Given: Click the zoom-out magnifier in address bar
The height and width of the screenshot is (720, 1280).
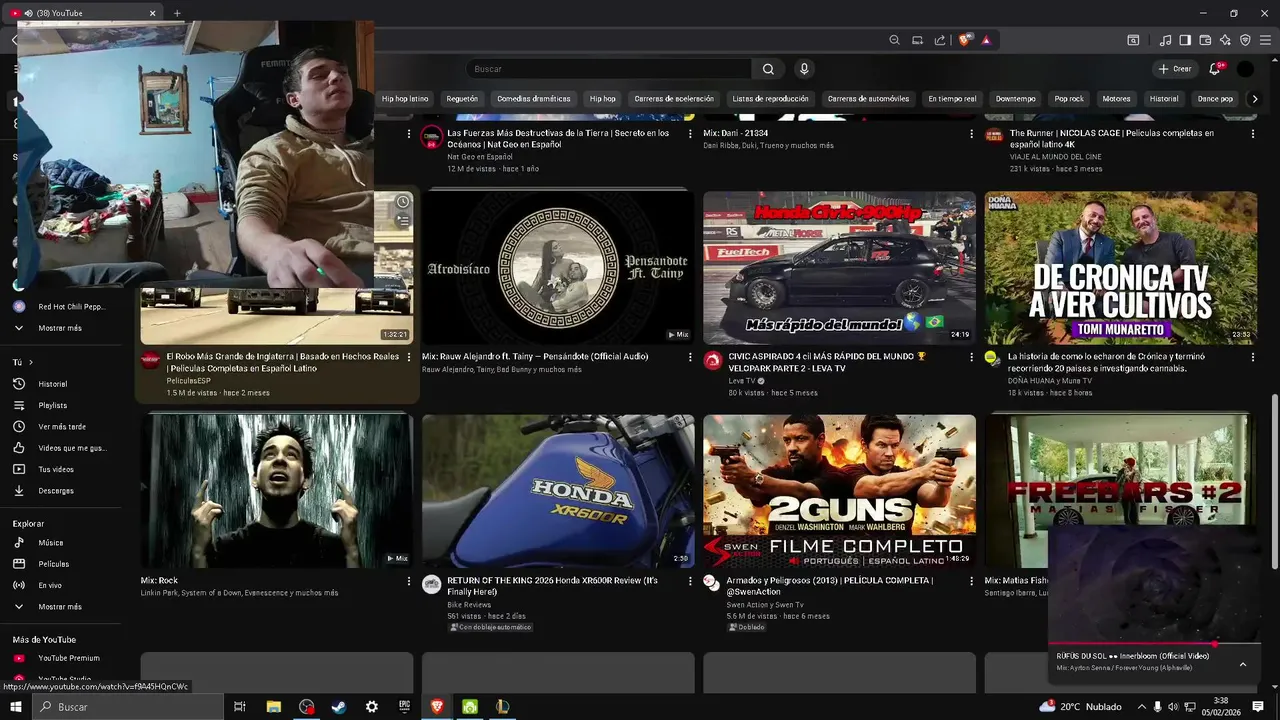Looking at the screenshot, I should 894,40.
